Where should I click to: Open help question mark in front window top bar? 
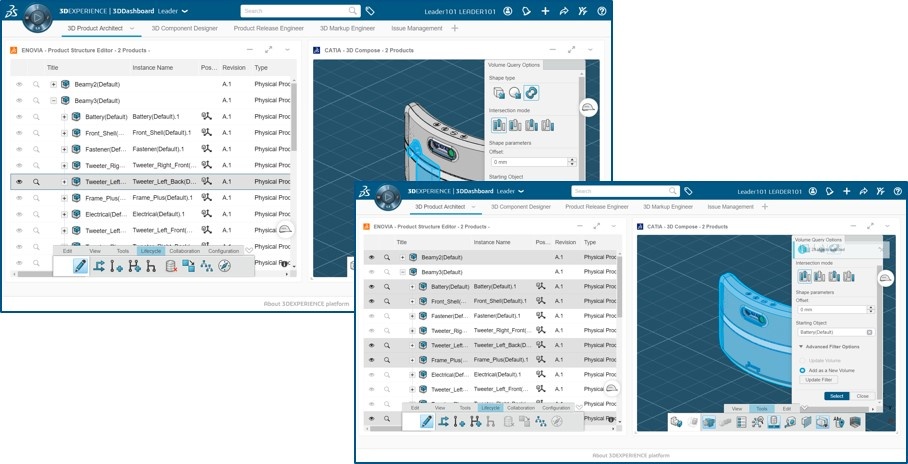click(897, 191)
